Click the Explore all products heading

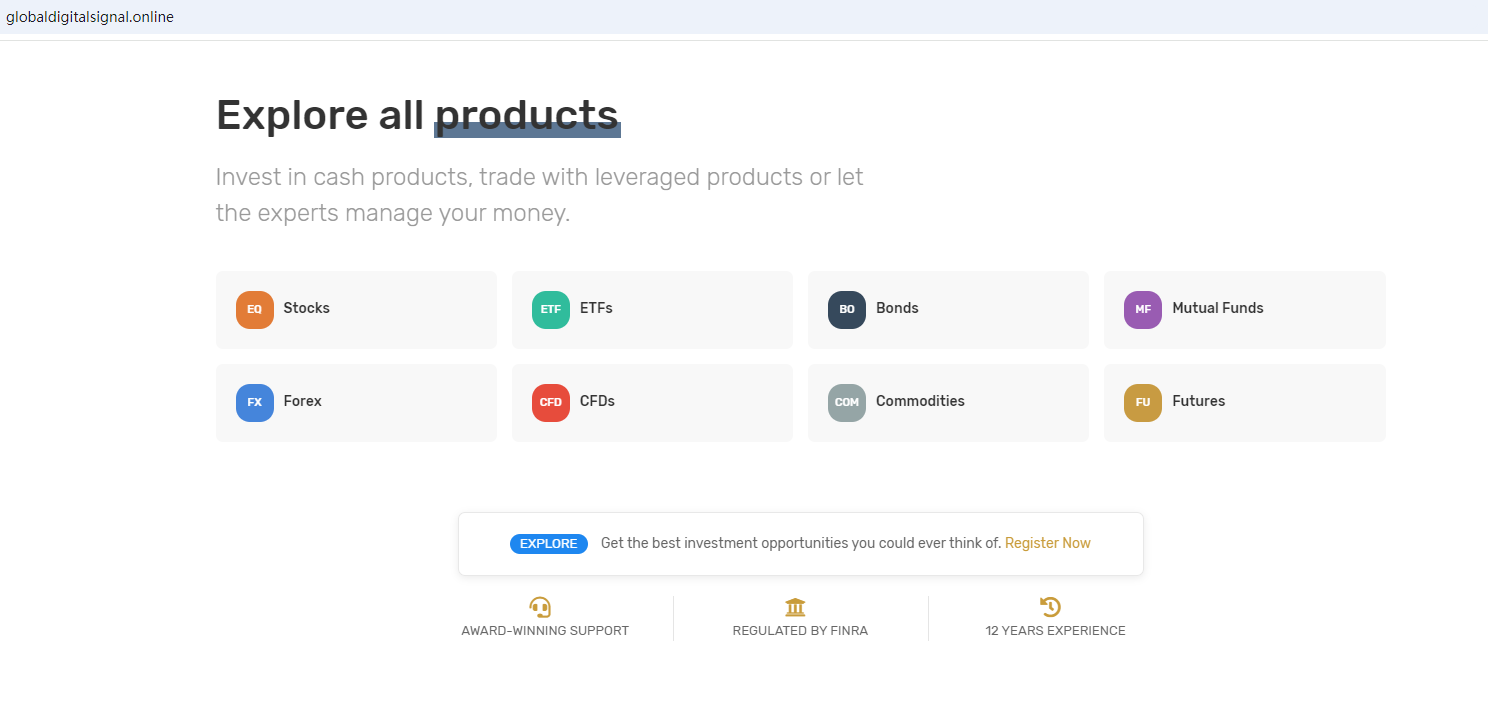417,115
